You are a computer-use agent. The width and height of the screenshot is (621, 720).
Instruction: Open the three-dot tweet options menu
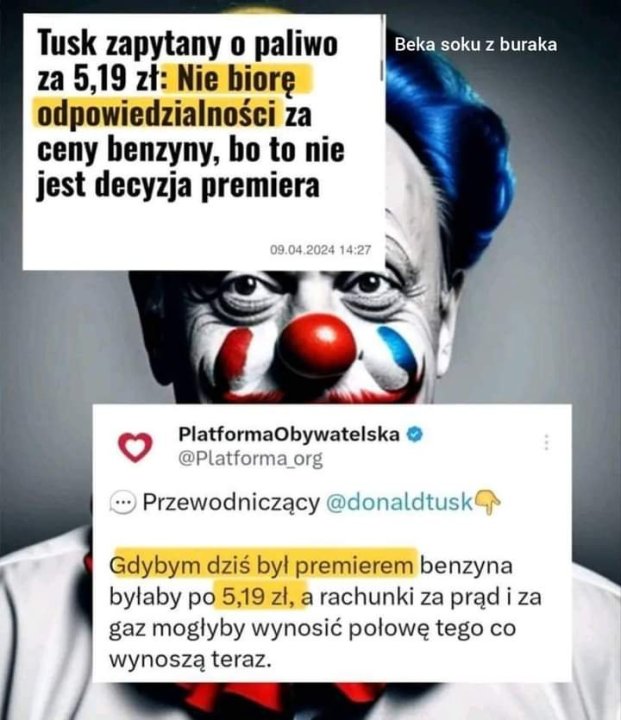click(547, 442)
